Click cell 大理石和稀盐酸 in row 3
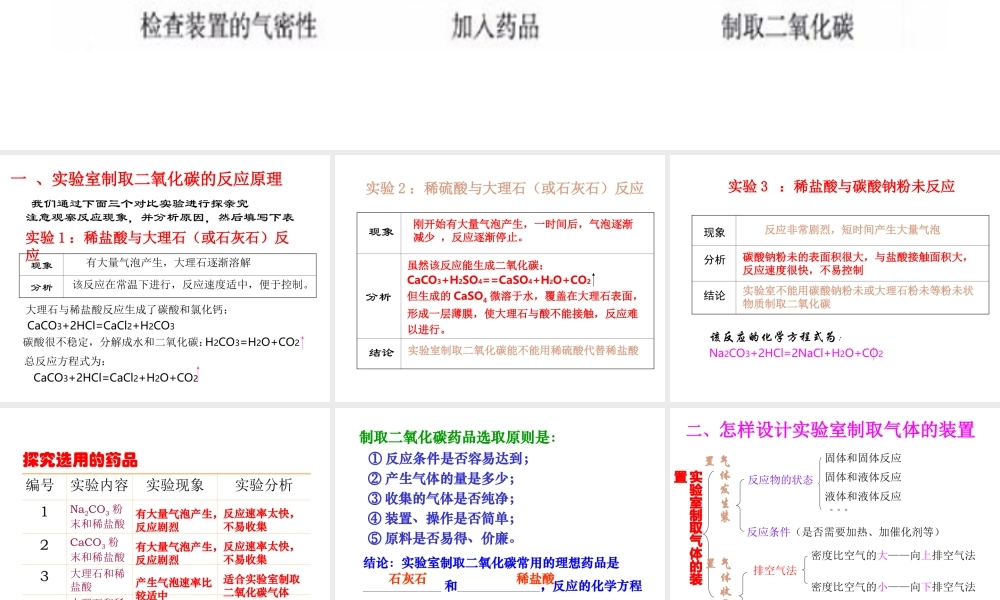1000x600 pixels. pyautogui.click(x=98, y=580)
